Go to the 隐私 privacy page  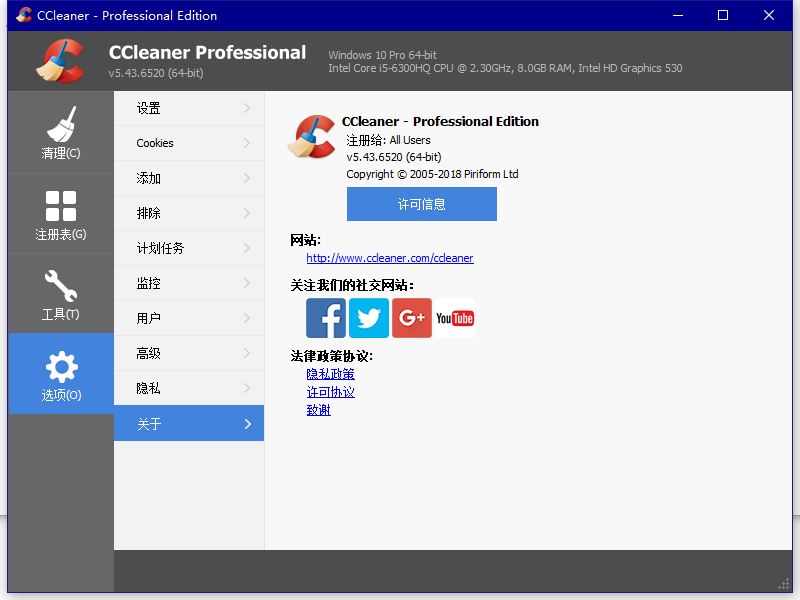(x=189, y=388)
